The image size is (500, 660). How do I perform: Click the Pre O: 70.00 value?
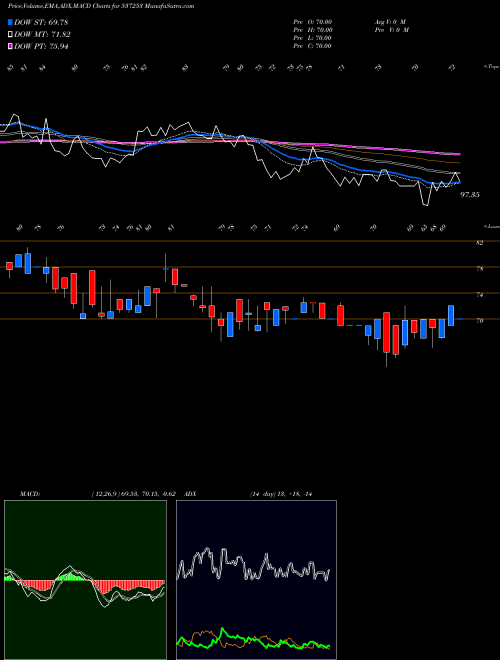click(313, 22)
